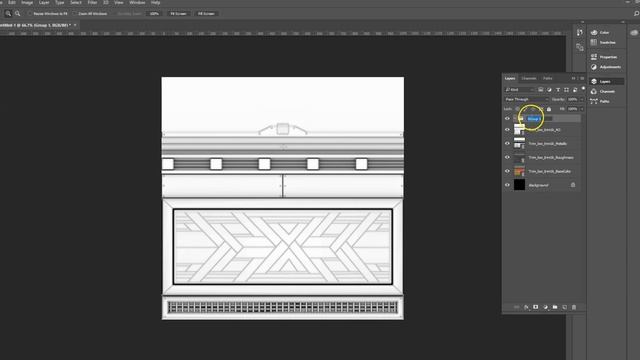Select the Zoom In tool icon
This screenshot has width=640, height=360.
(x=8, y=13)
